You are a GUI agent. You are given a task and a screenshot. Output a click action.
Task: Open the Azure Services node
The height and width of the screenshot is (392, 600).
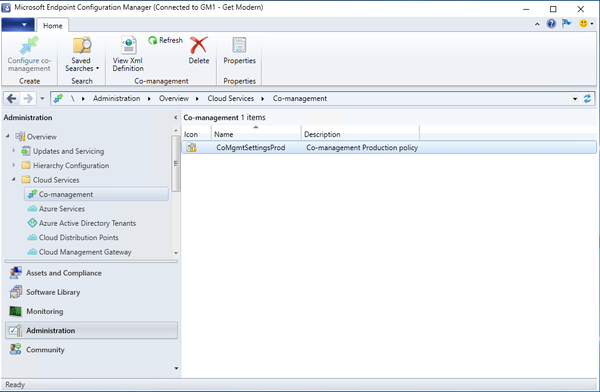click(56, 209)
